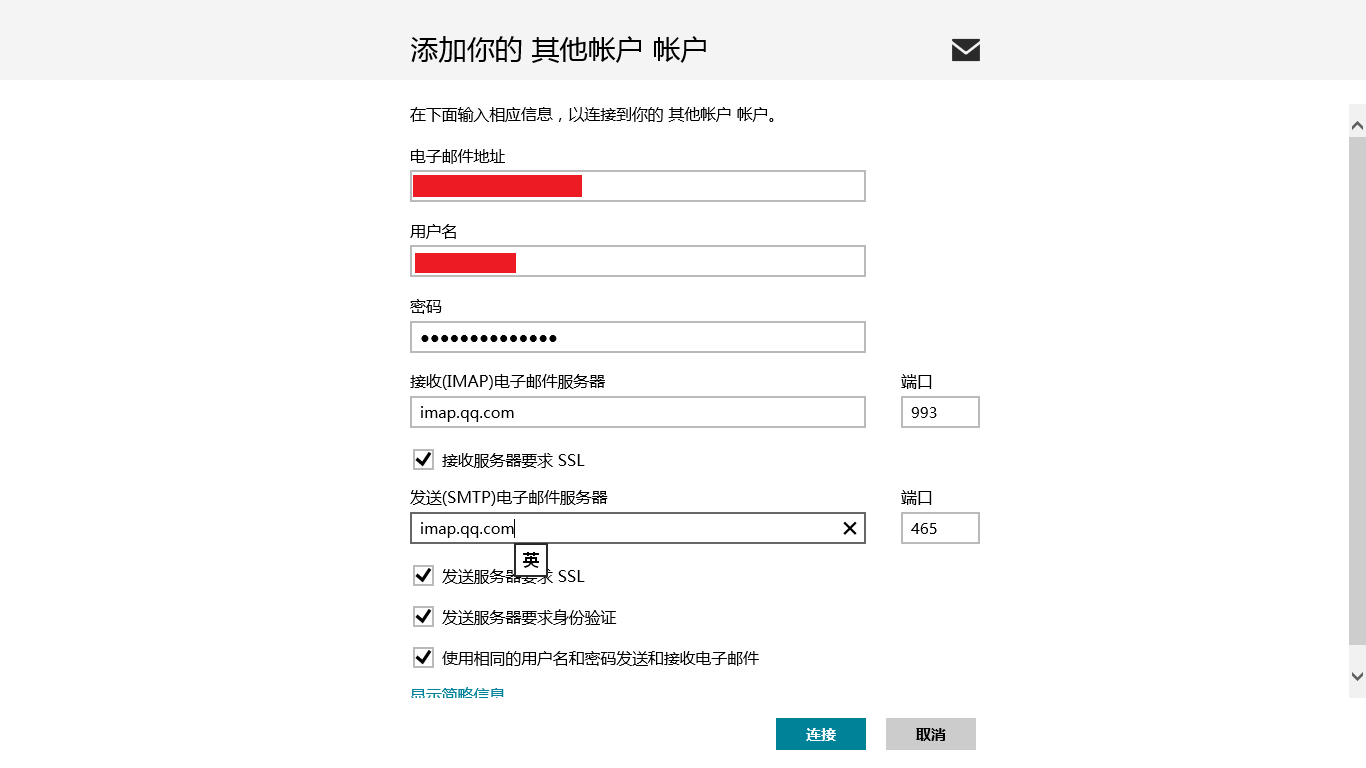Open the 显示简略信息 link
This screenshot has height=768, width=1366.
tap(457, 692)
